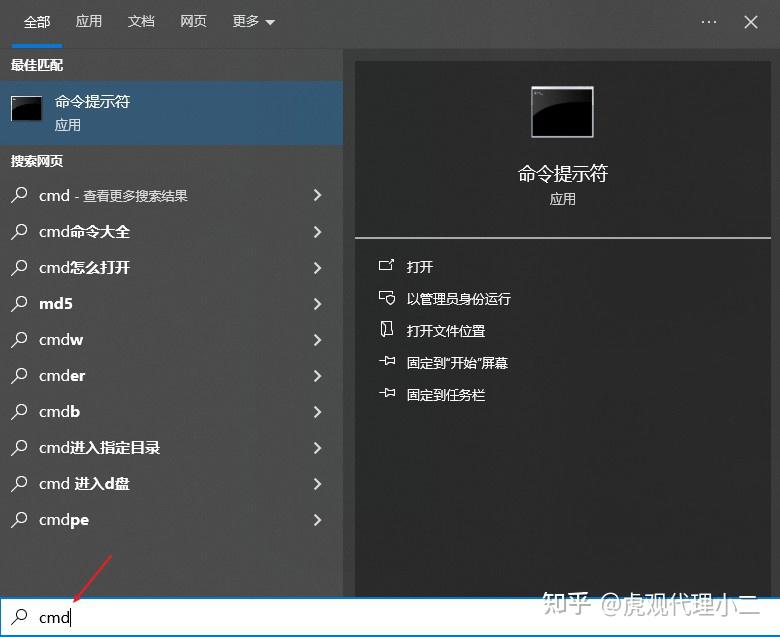780x637 pixels.
Task: Select the cmdw search suggestion
Action: [x=171, y=340]
